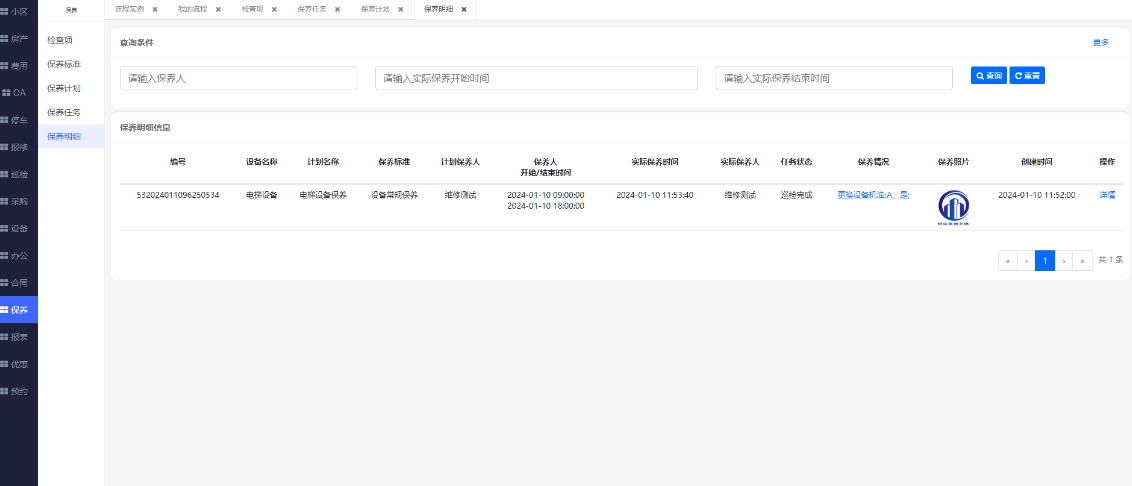Open the 报表 sidebar module
The width and height of the screenshot is (1132, 486).
(18, 337)
